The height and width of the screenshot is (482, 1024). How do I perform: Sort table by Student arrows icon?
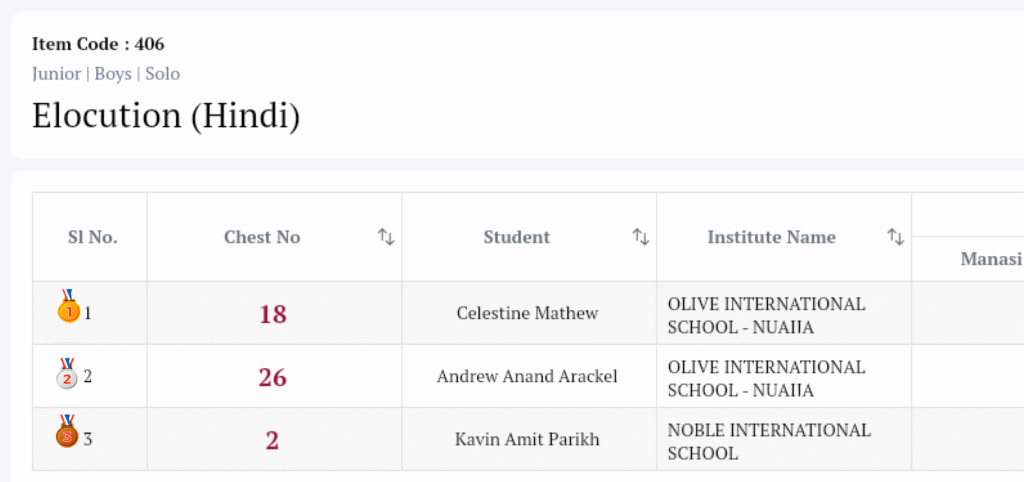point(641,237)
